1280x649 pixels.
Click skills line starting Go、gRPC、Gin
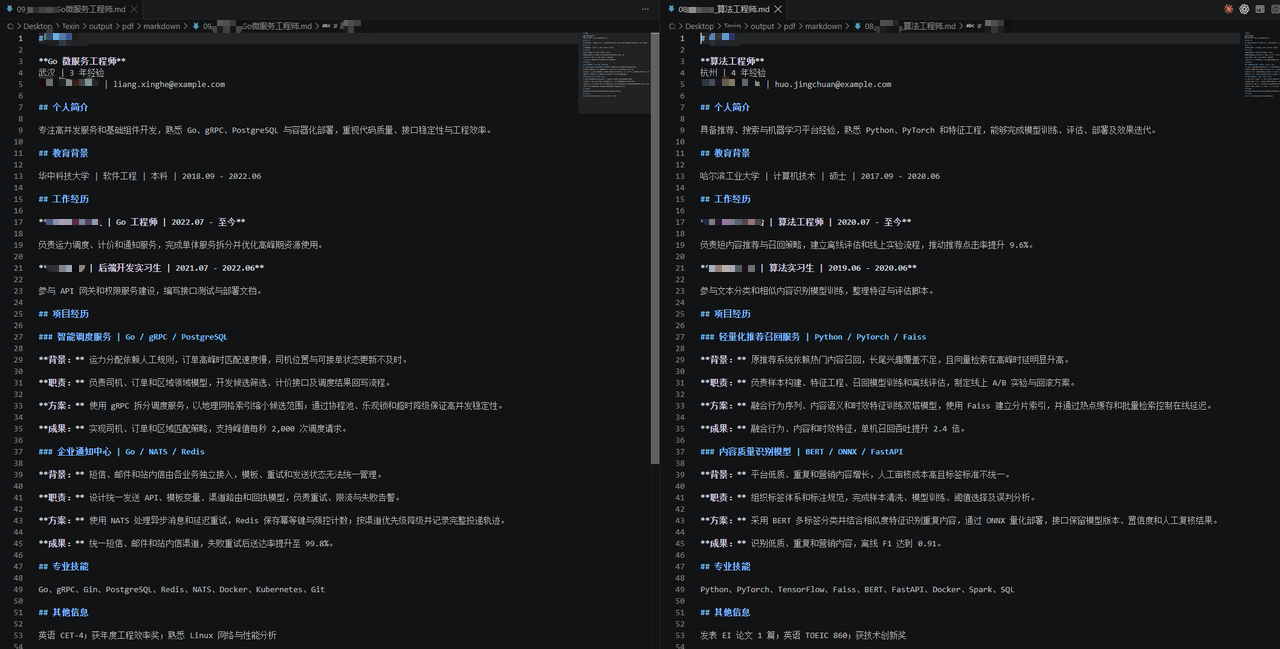coord(181,590)
